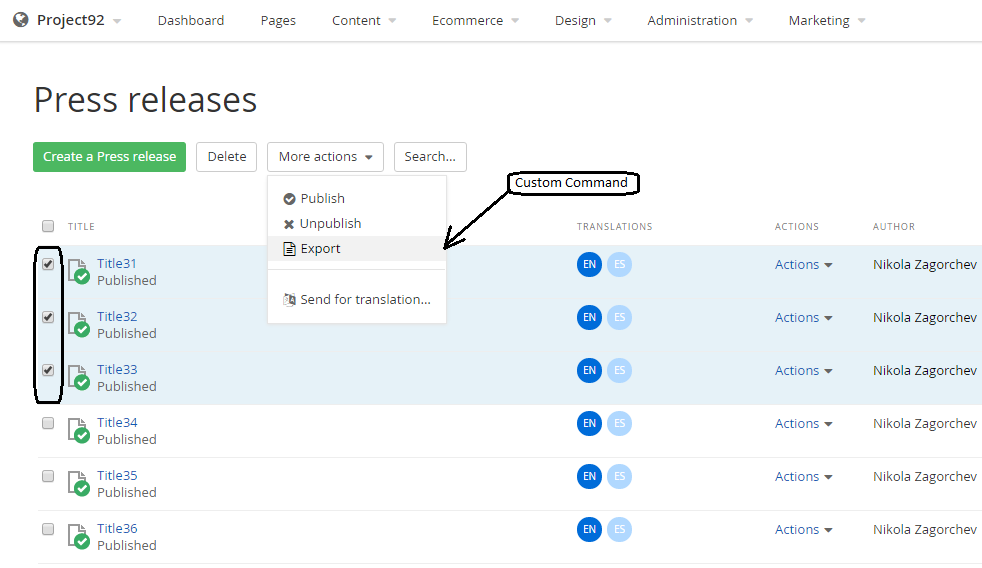Screen dimensions: 982x568
Task: Open the Actions dropdown for Title34
Action: [804, 424]
